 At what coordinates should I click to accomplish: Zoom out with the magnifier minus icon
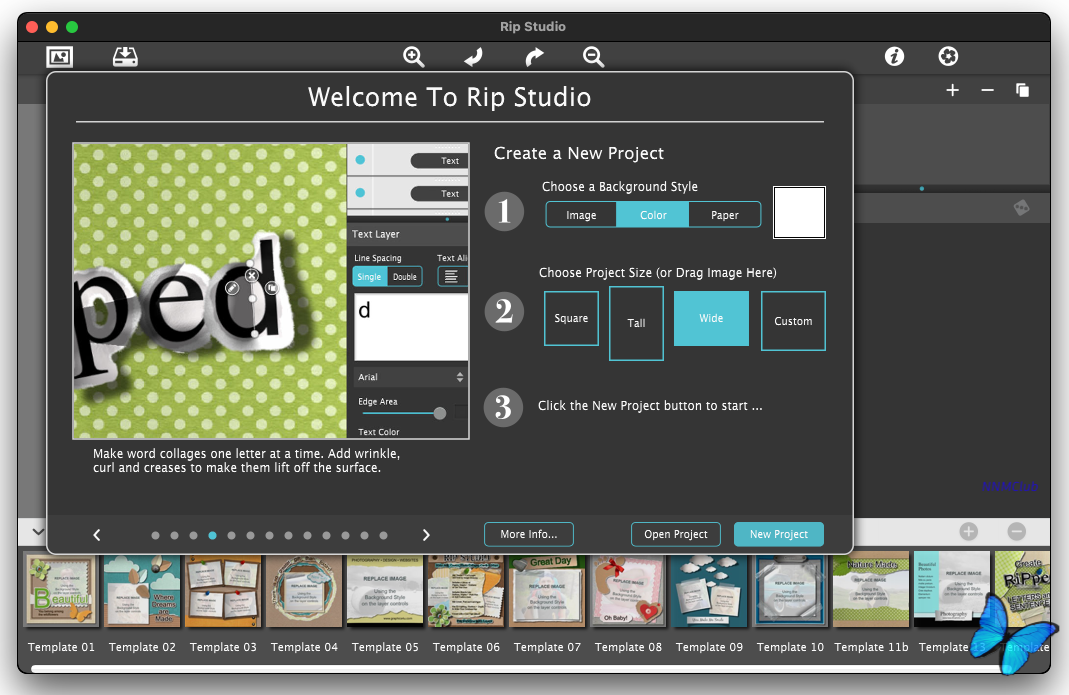coord(593,57)
